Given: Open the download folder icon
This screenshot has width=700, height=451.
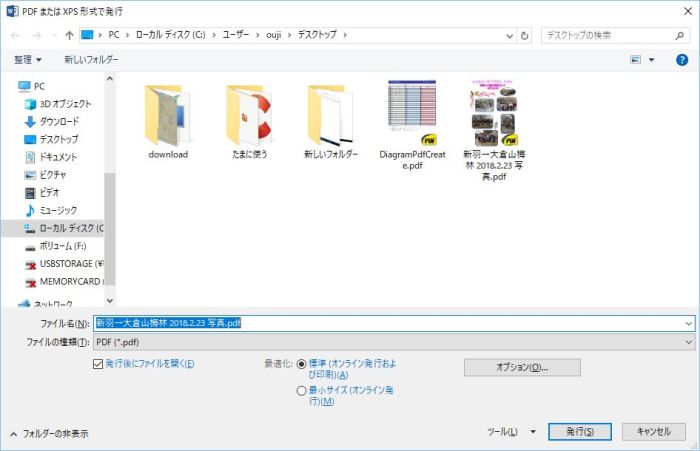Looking at the screenshot, I should point(167,116).
